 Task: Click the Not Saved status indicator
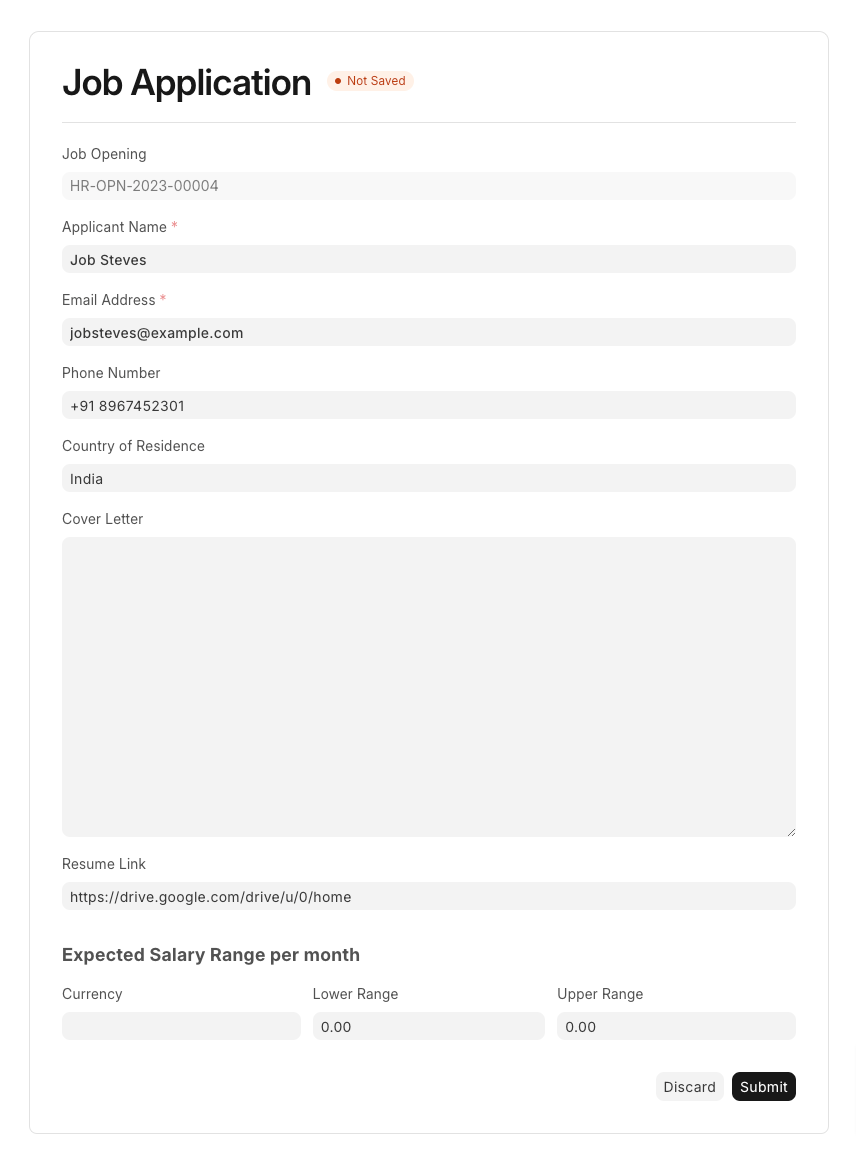(370, 81)
